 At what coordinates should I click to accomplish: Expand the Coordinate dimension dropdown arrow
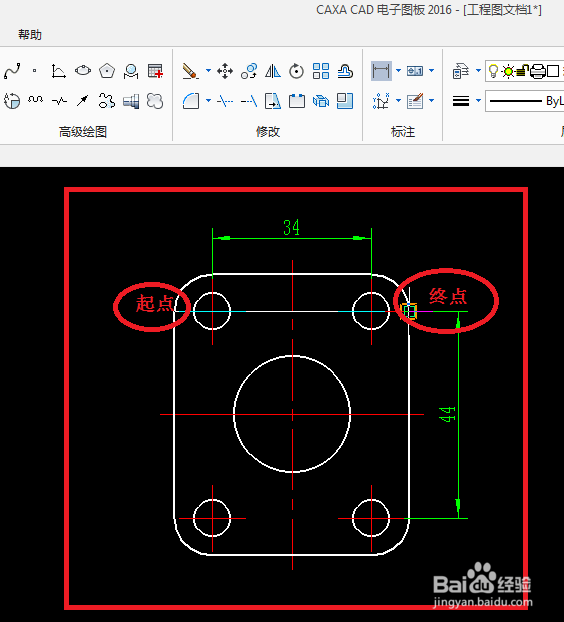[399, 101]
